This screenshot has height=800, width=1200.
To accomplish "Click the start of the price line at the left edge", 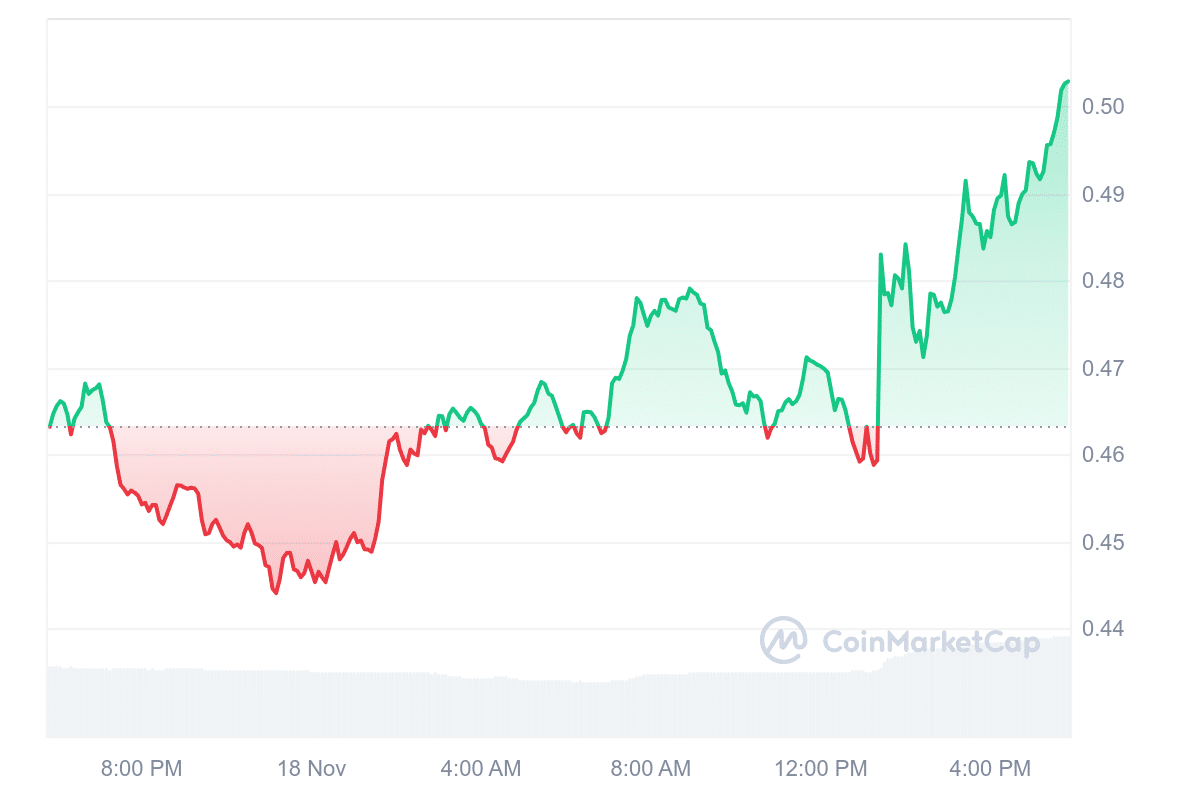I will [49, 426].
